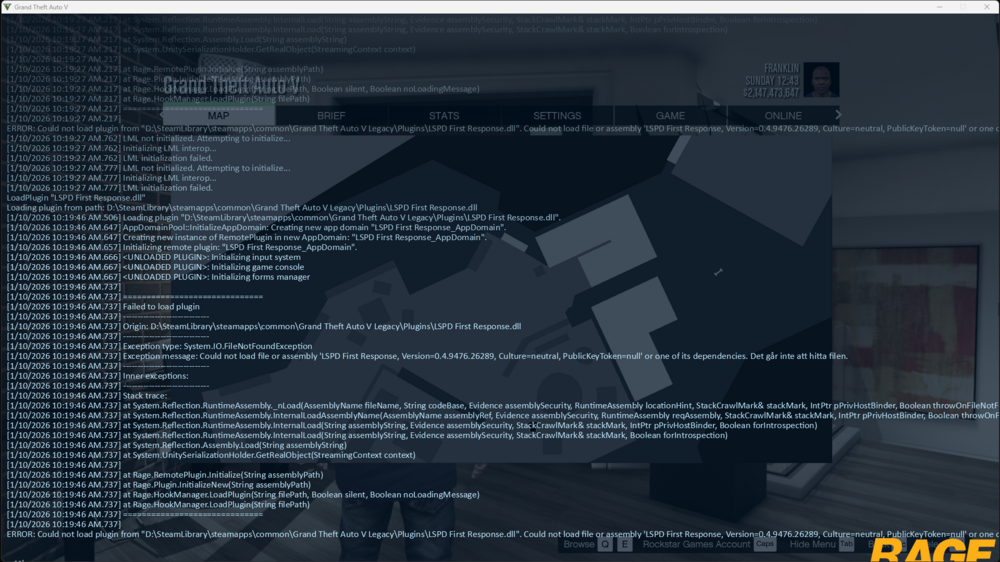
Task: Select the SETTINGS tab
Action: point(557,115)
